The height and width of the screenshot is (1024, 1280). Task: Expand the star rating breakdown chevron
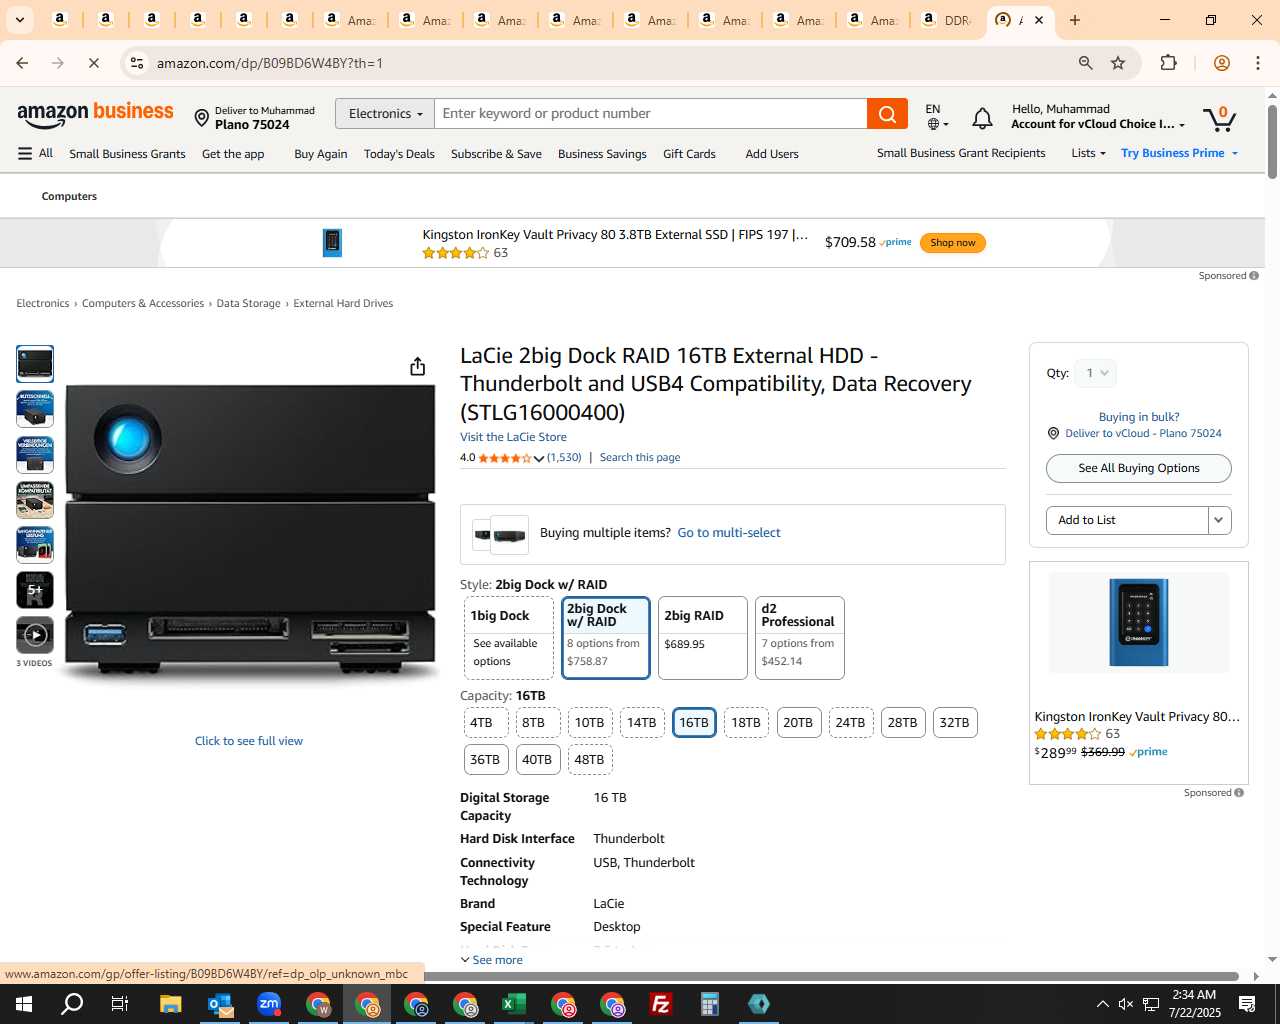coord(539,458)
